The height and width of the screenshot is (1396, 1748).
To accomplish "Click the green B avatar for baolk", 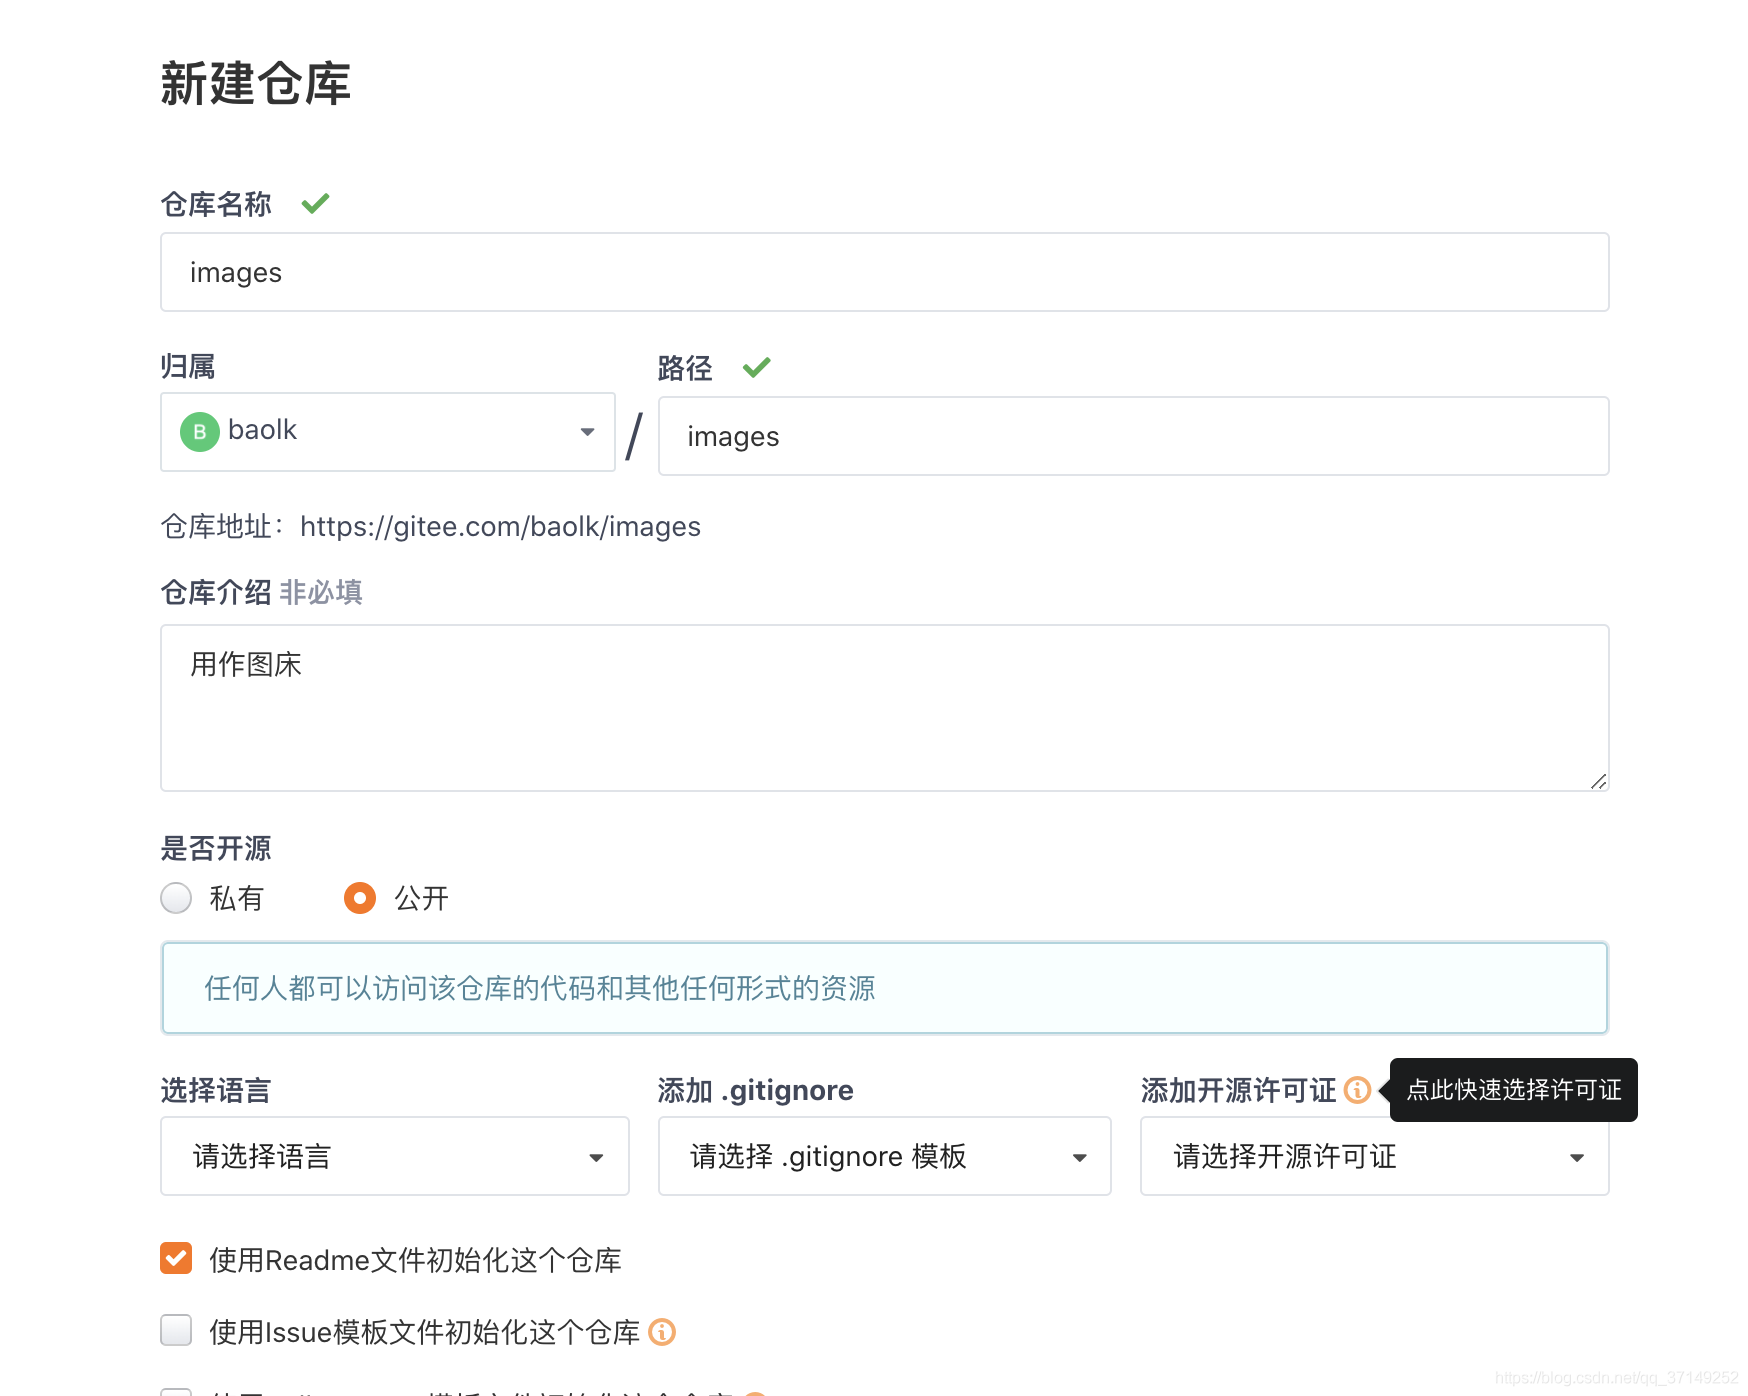I will pos(200,432).
